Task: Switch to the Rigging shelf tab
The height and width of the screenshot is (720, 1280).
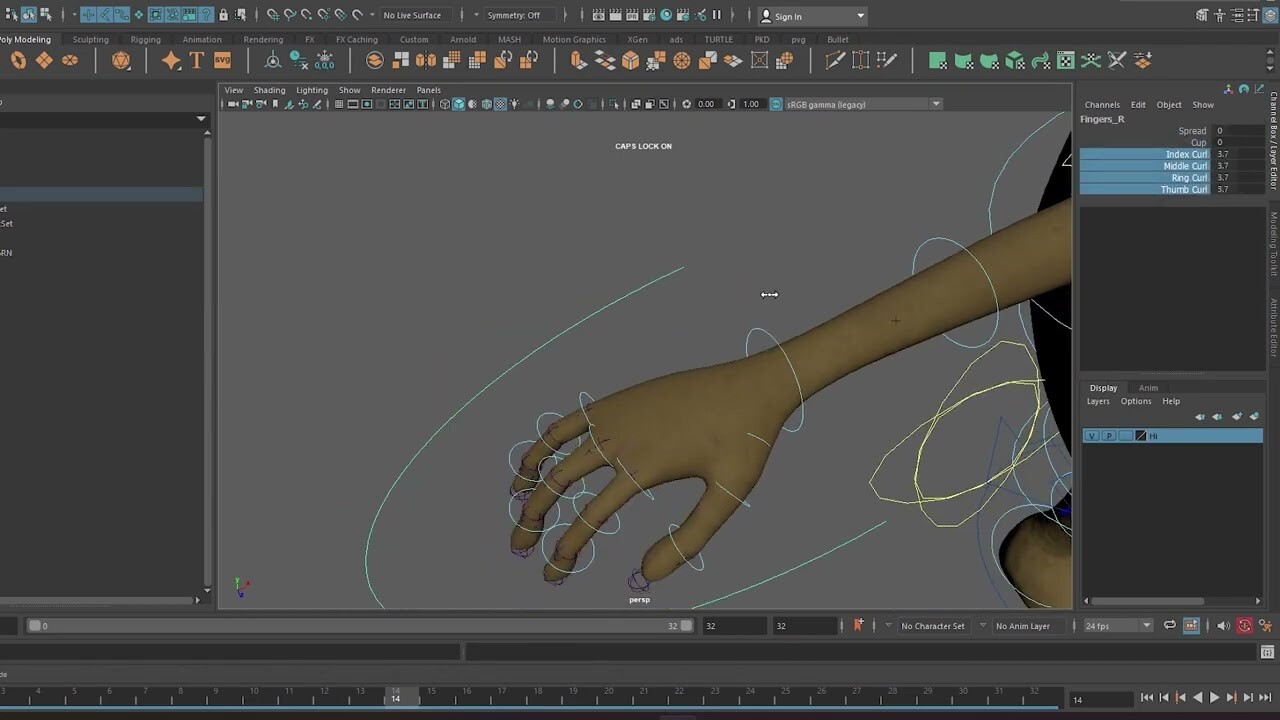Action: click(x=144, y=39)
